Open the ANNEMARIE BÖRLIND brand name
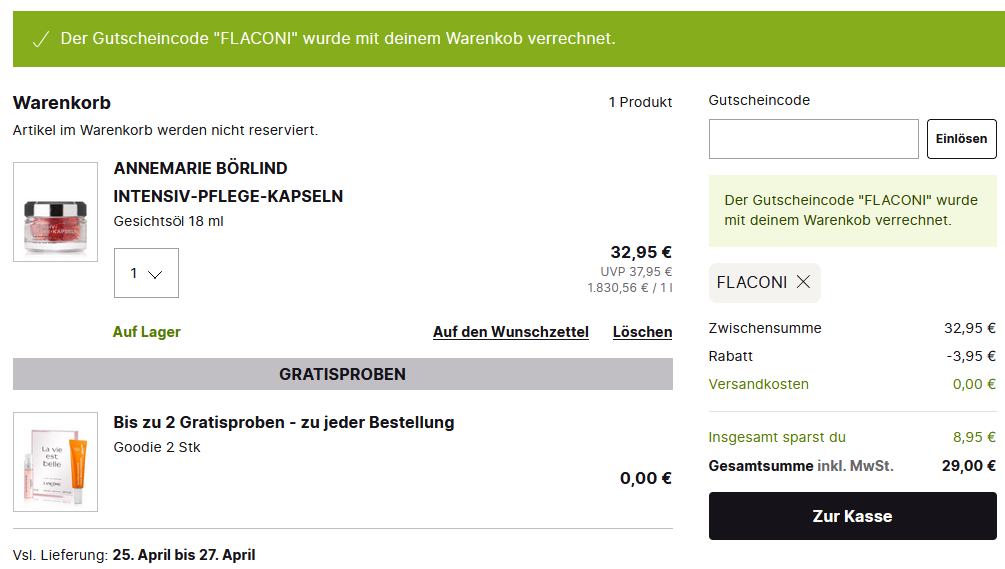The height and width of the screenshot is (569, 1005). point(200,168)
